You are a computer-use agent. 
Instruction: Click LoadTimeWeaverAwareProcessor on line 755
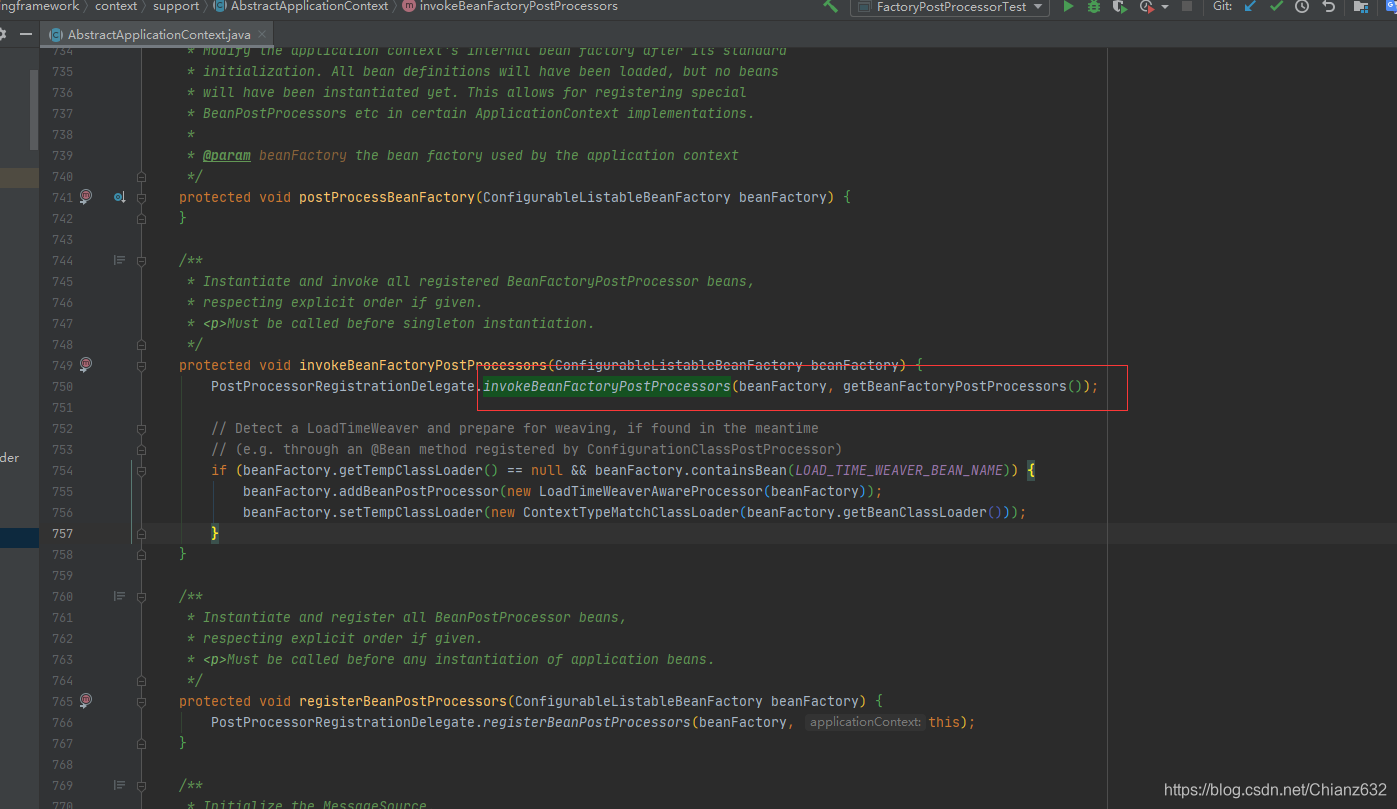coord(651,491)
